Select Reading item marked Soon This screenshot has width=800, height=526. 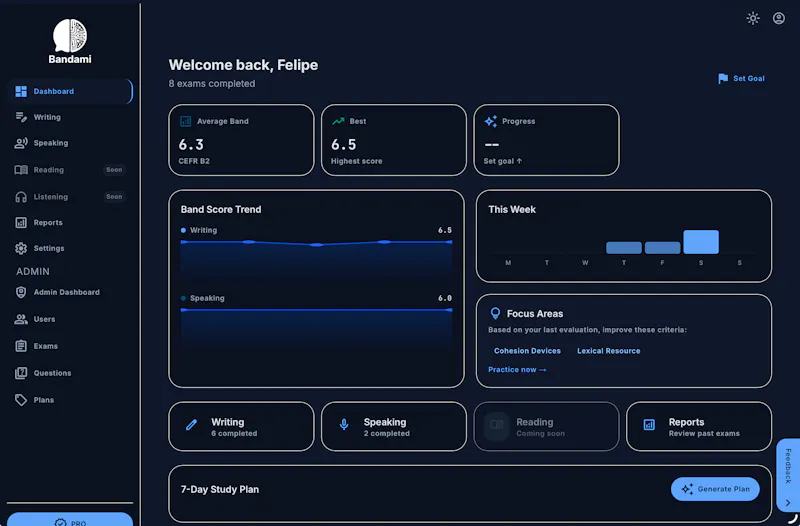click(70, 170)
